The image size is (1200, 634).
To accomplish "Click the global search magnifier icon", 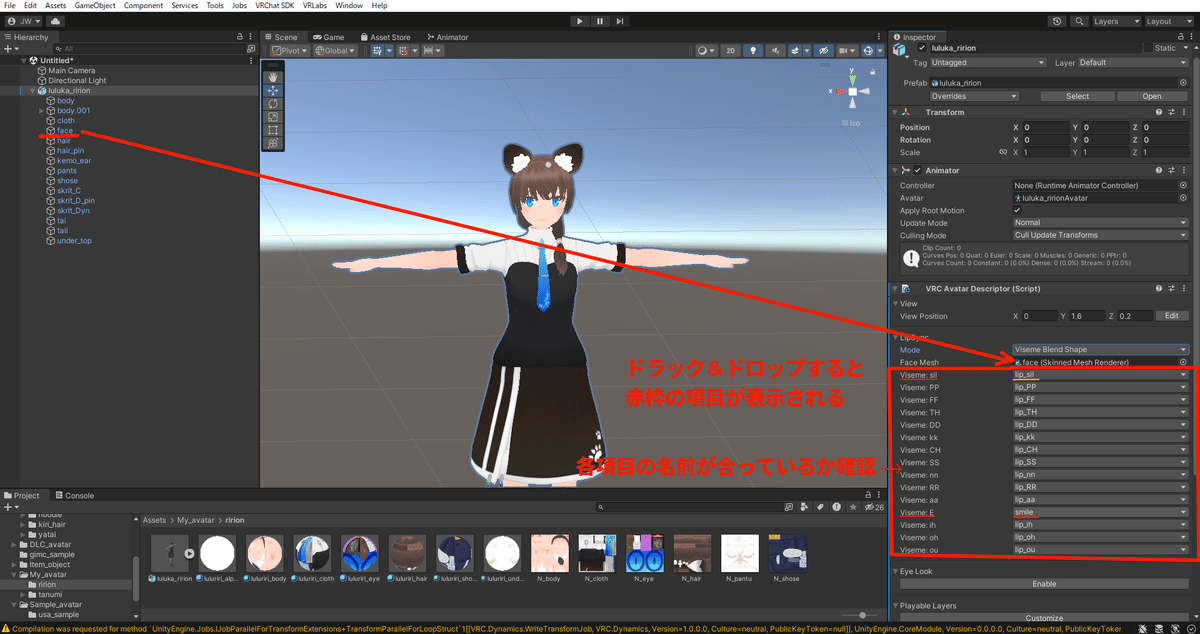I will point(1079,21).
